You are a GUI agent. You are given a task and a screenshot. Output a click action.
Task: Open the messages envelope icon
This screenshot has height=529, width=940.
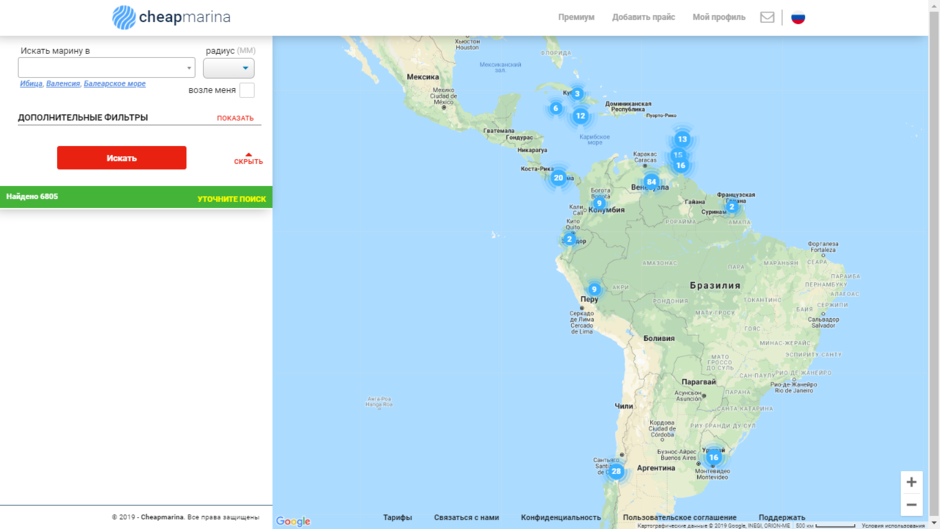(x=767, y=17)
